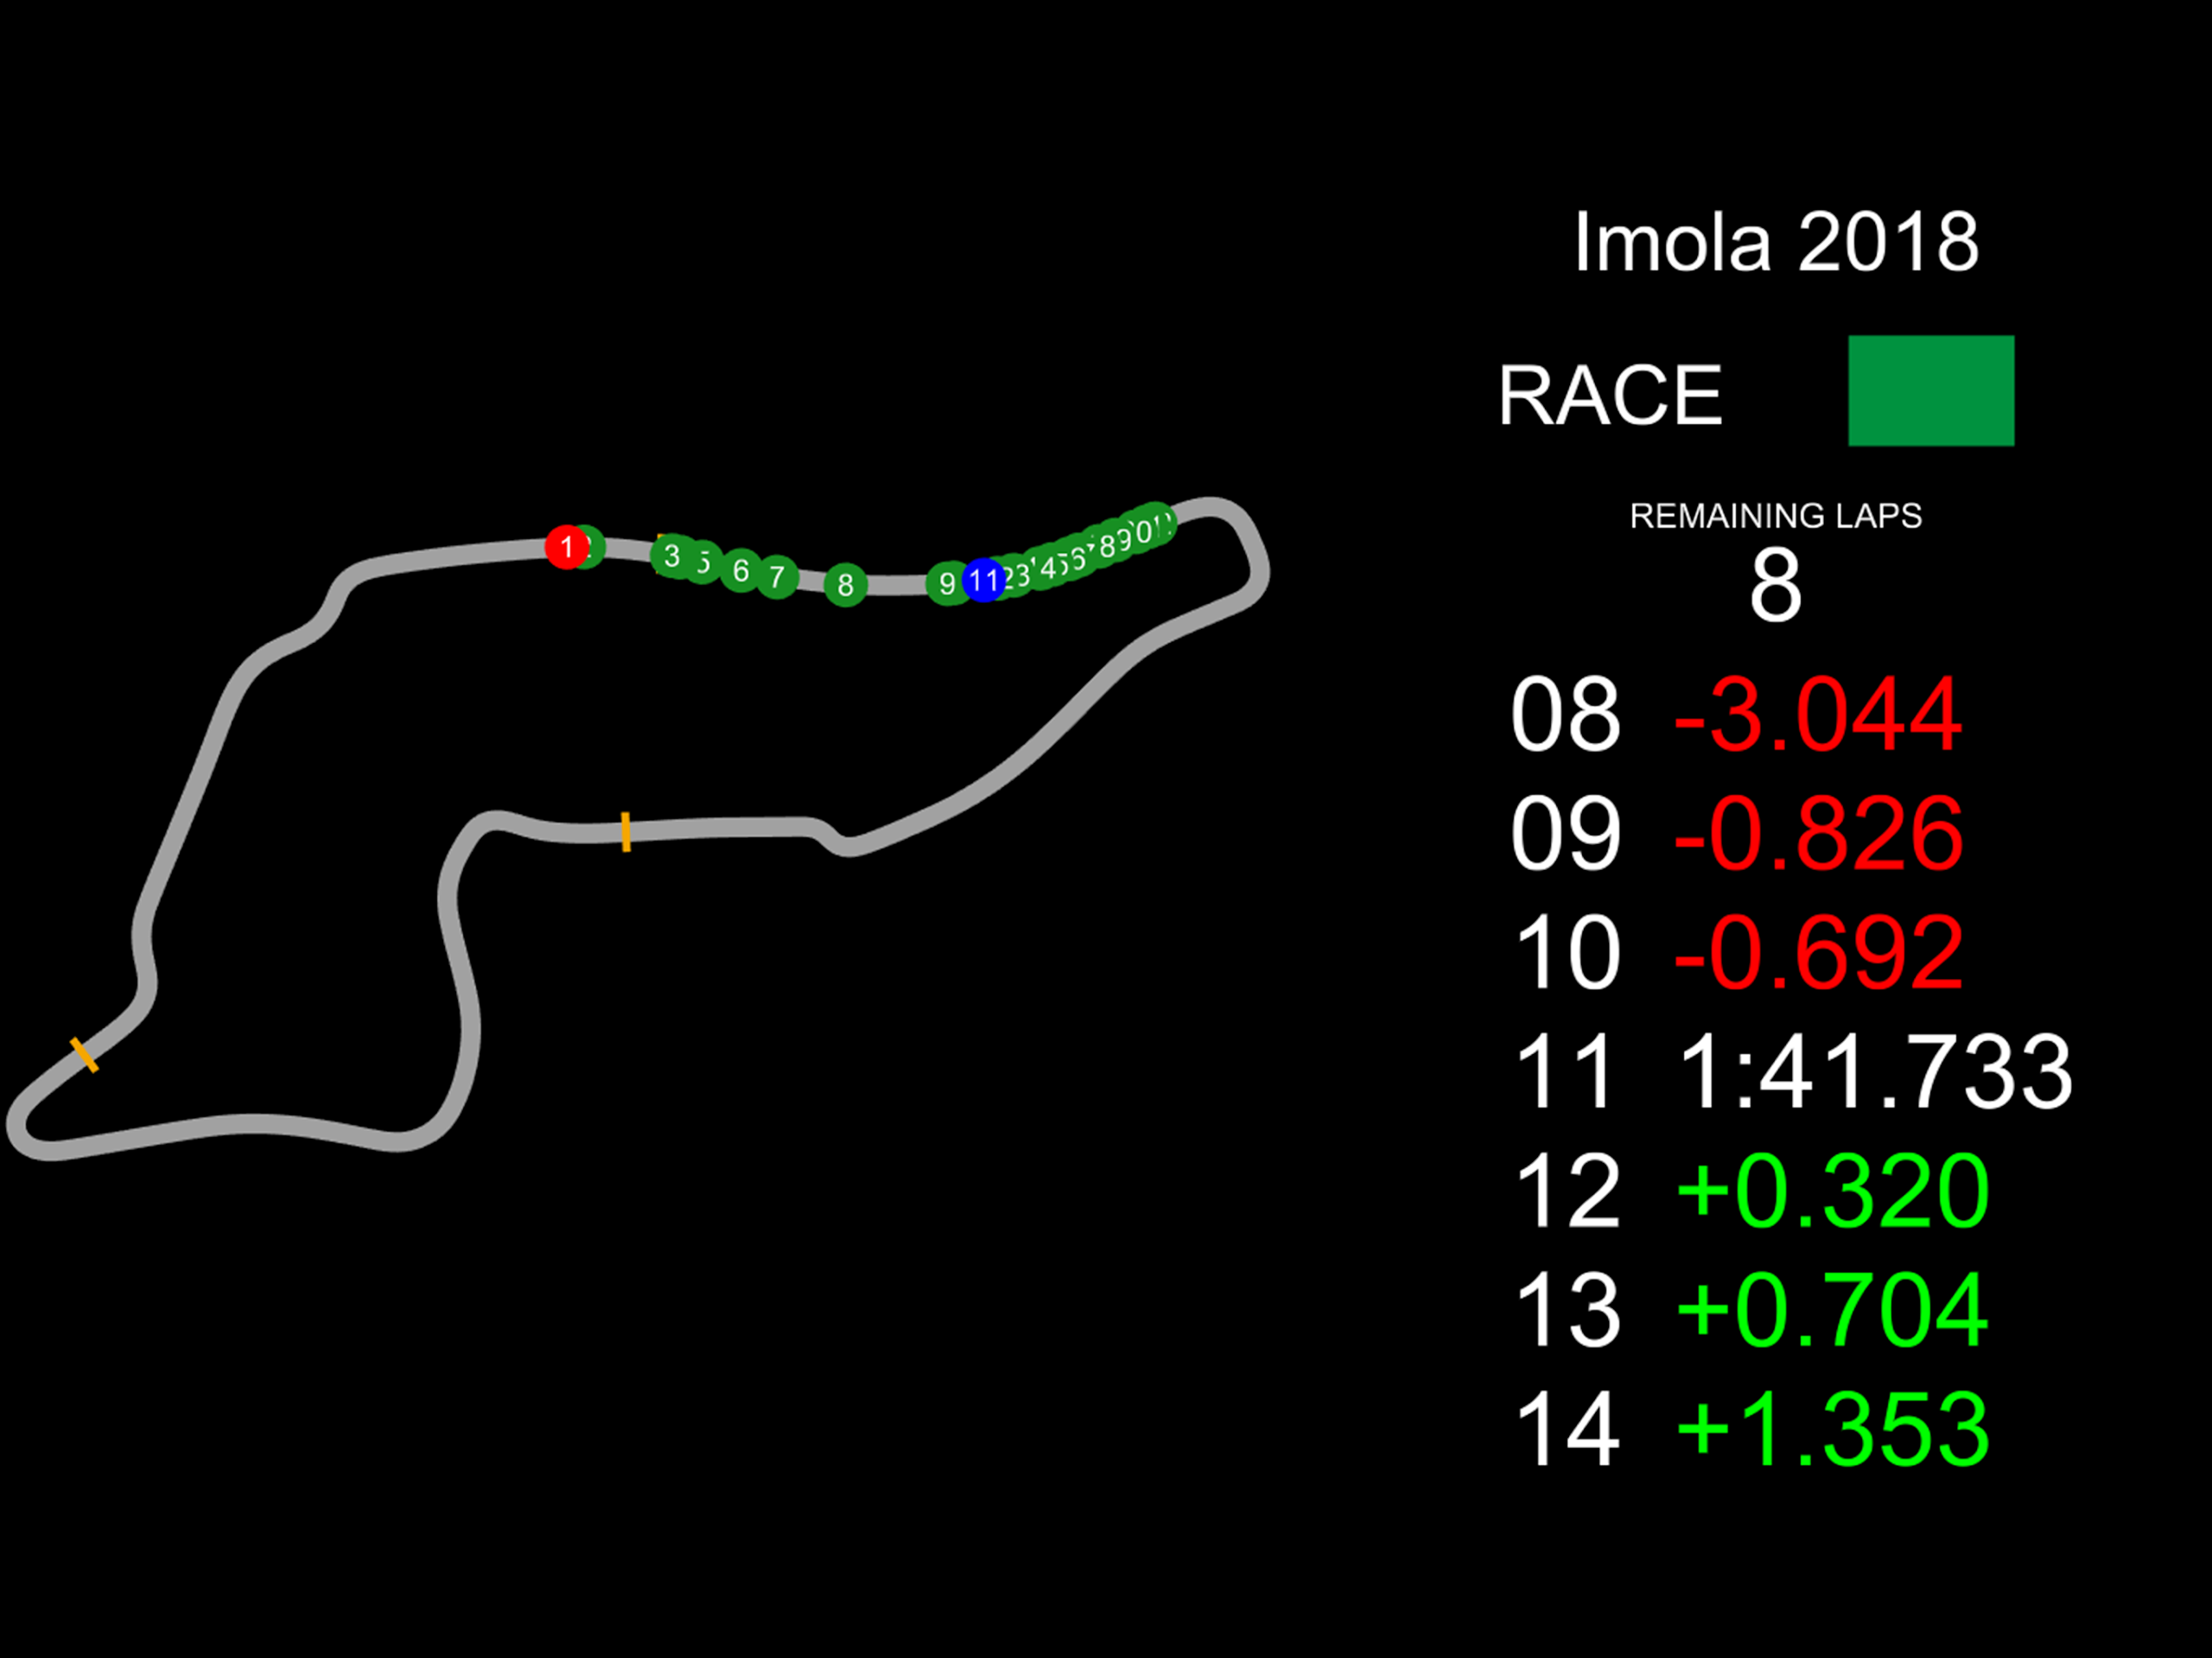The image size is (2212, 1658).
Task: Select the blue car 11 marker
Action: 983,580
